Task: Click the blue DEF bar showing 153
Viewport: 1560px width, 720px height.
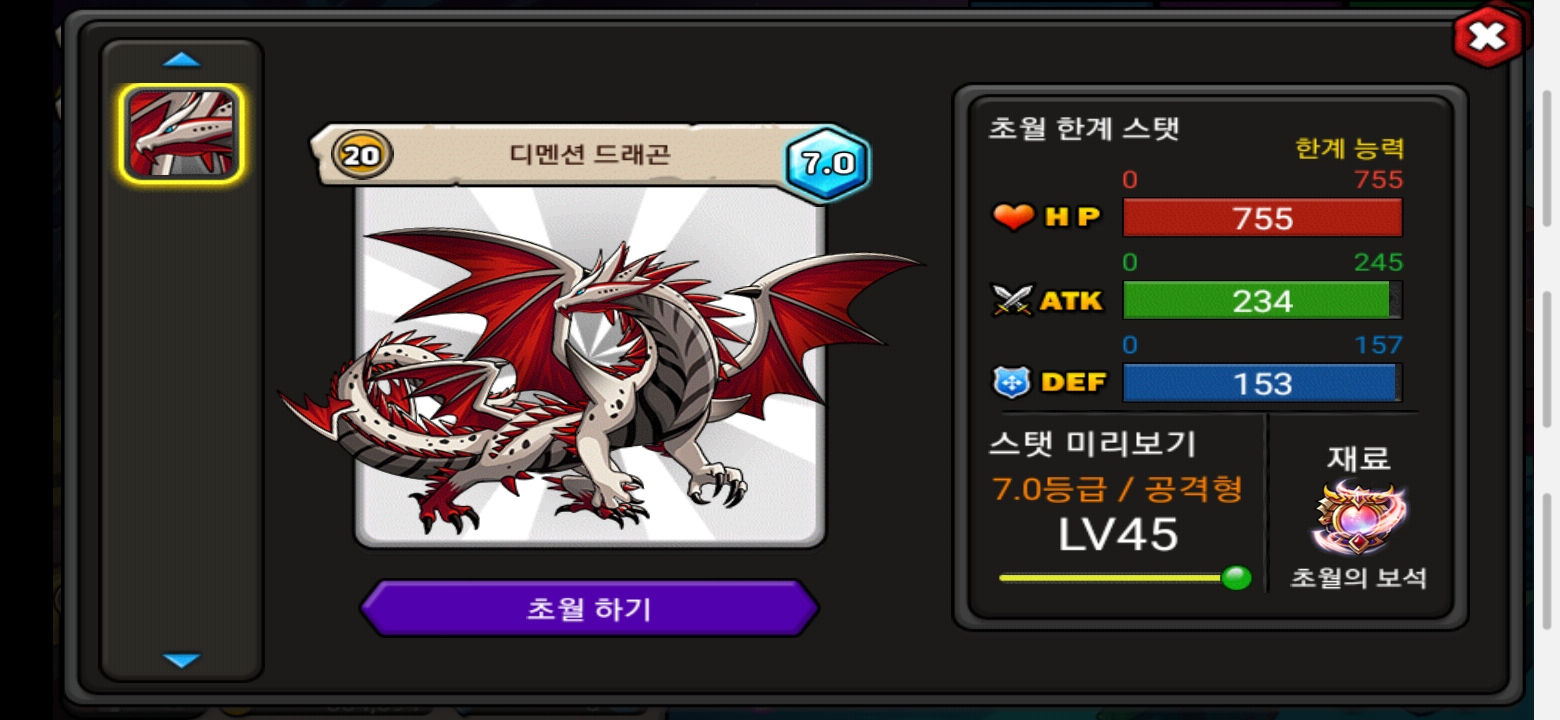Action: pos(1262,383)
